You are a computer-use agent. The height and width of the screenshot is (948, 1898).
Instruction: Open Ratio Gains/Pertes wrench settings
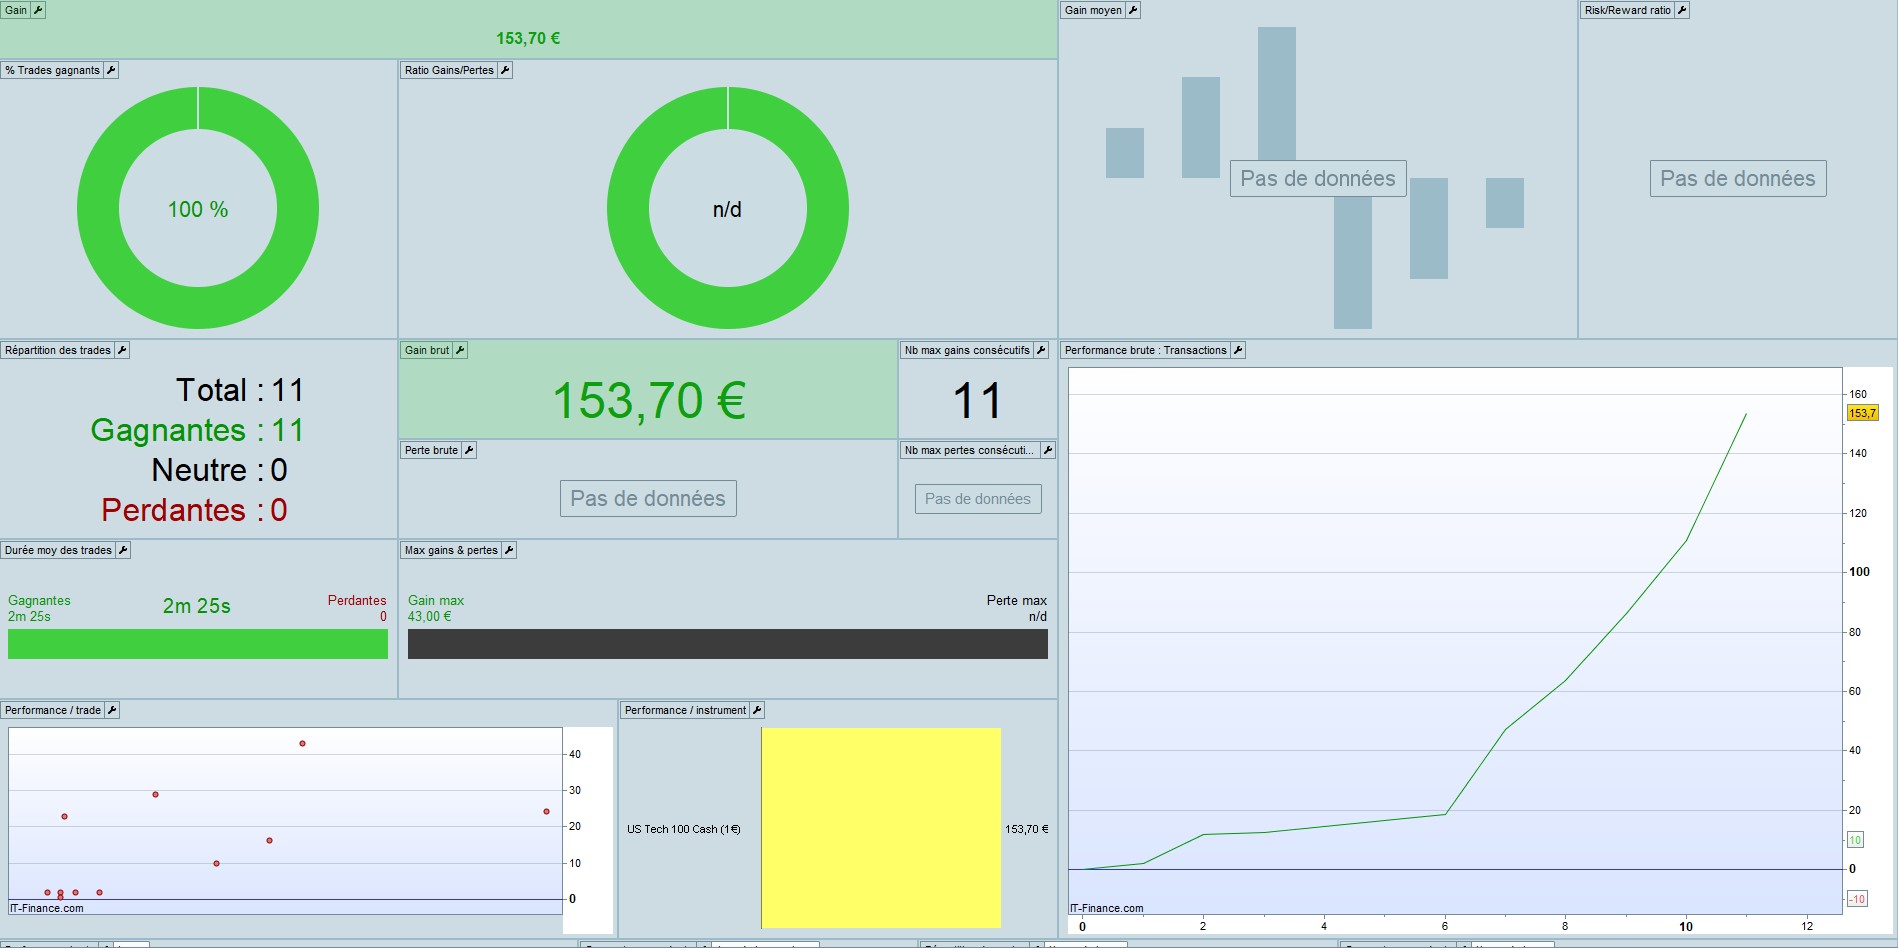point(505,70)
